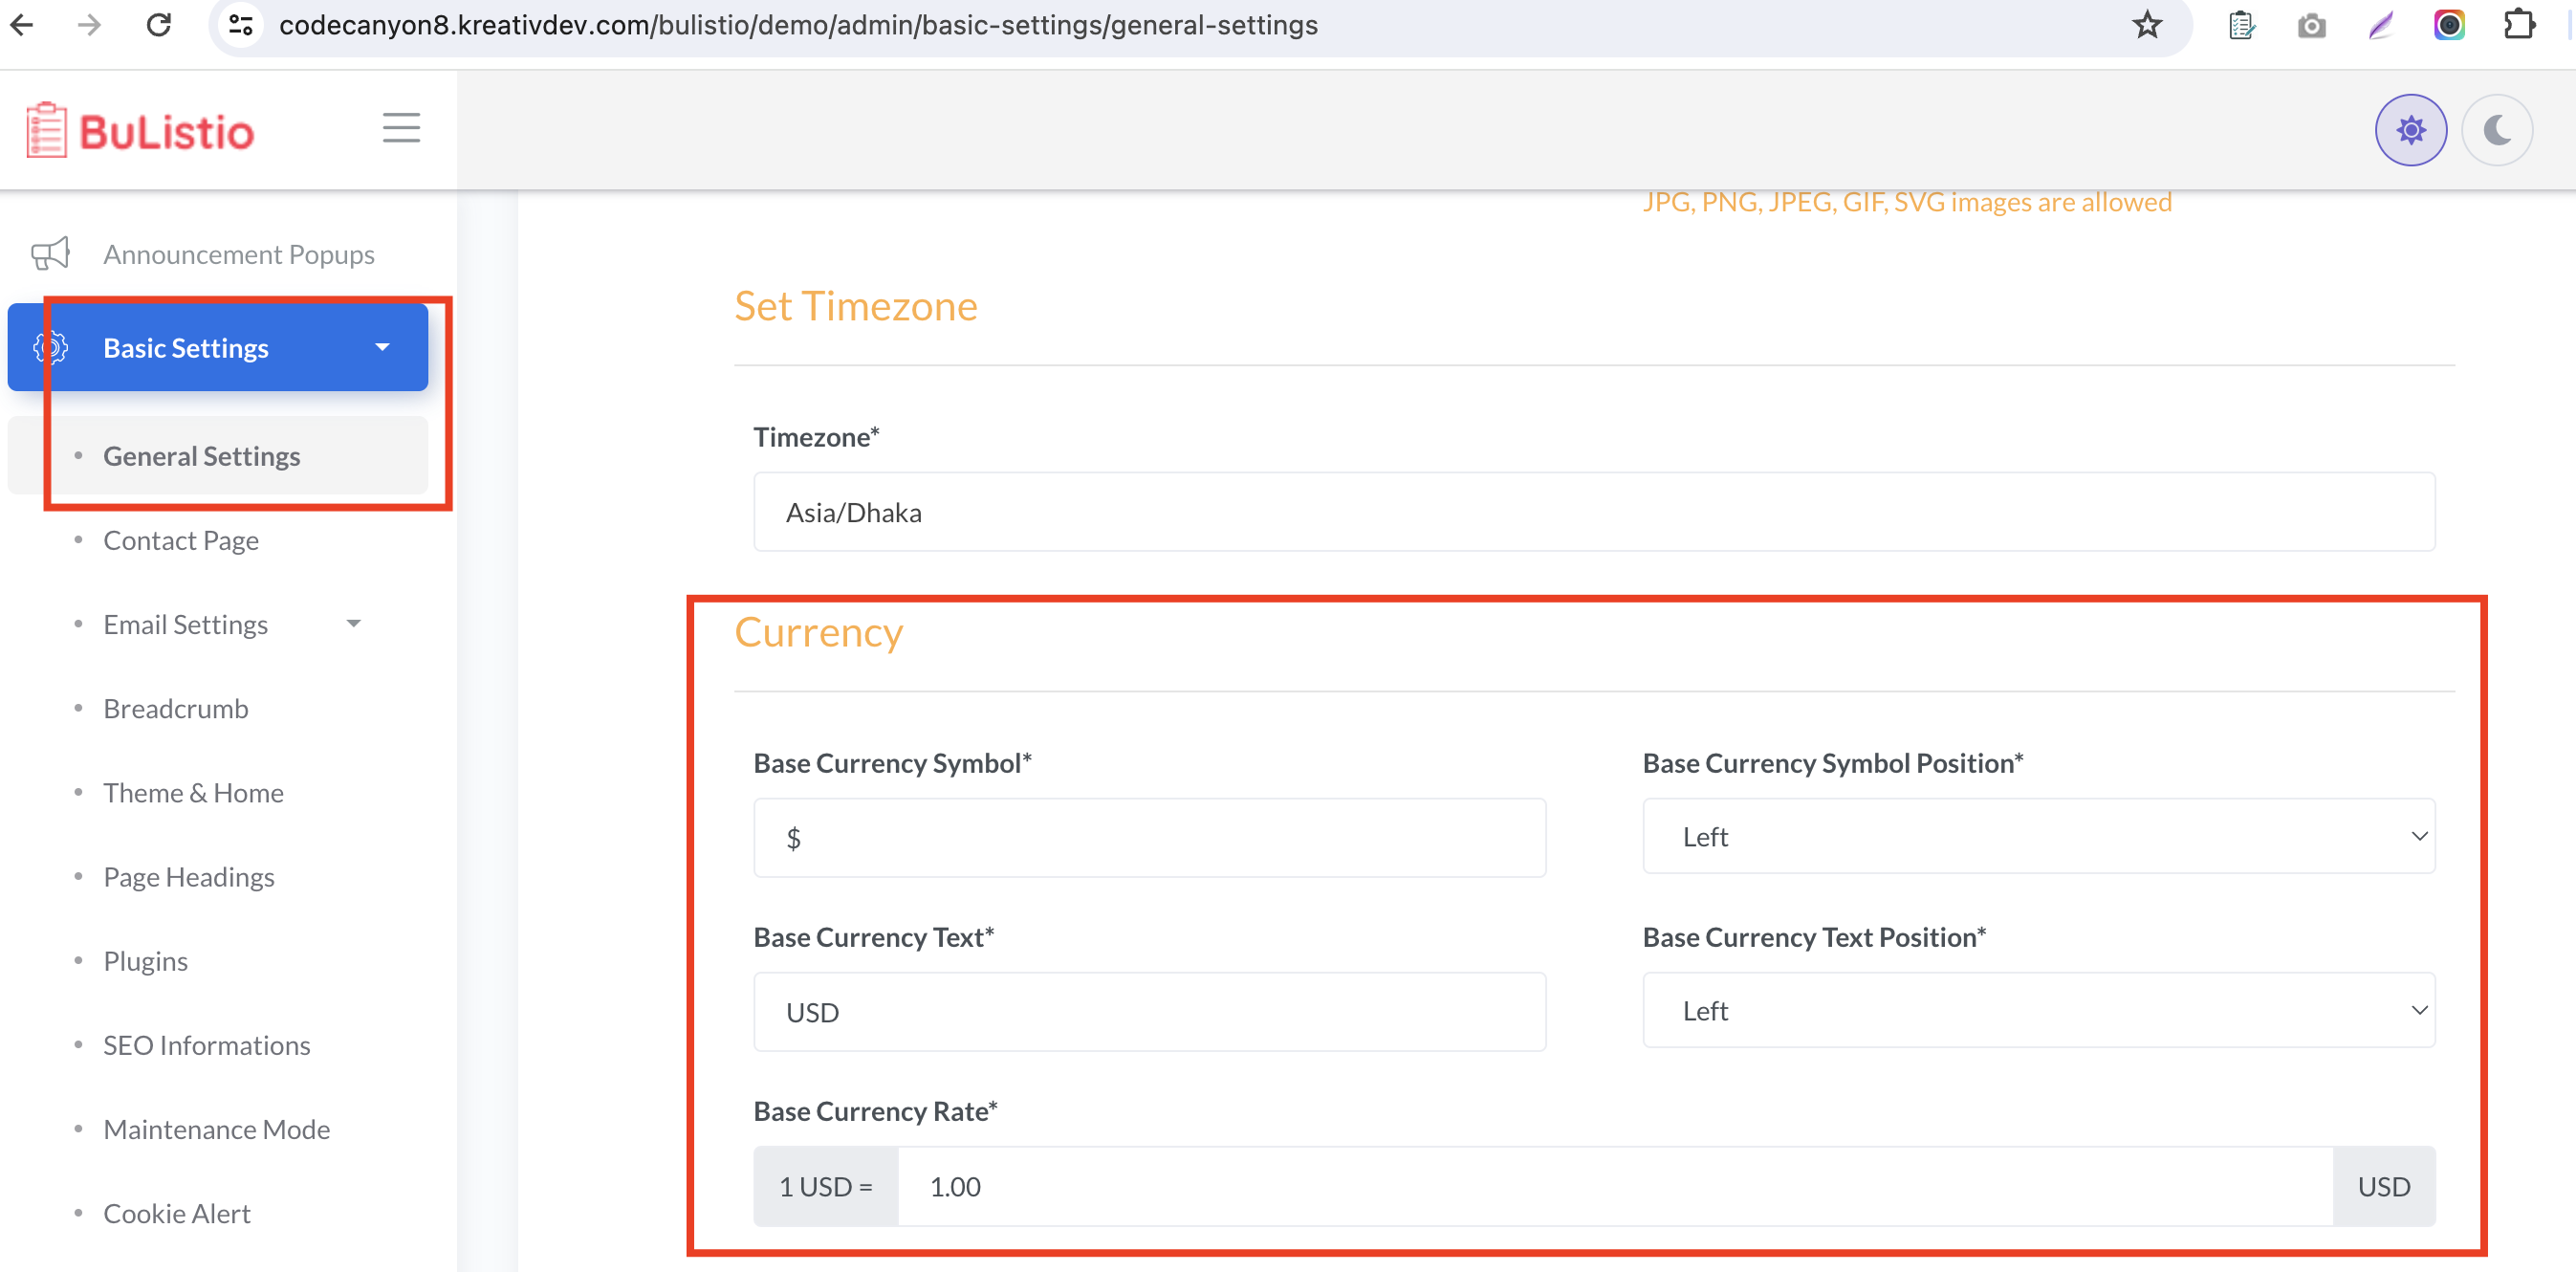Screen dimensions: 2576x1272
Task: Toggle the sidebar hamburger menu
Action: pyautogui.click(x=401, y=128)
